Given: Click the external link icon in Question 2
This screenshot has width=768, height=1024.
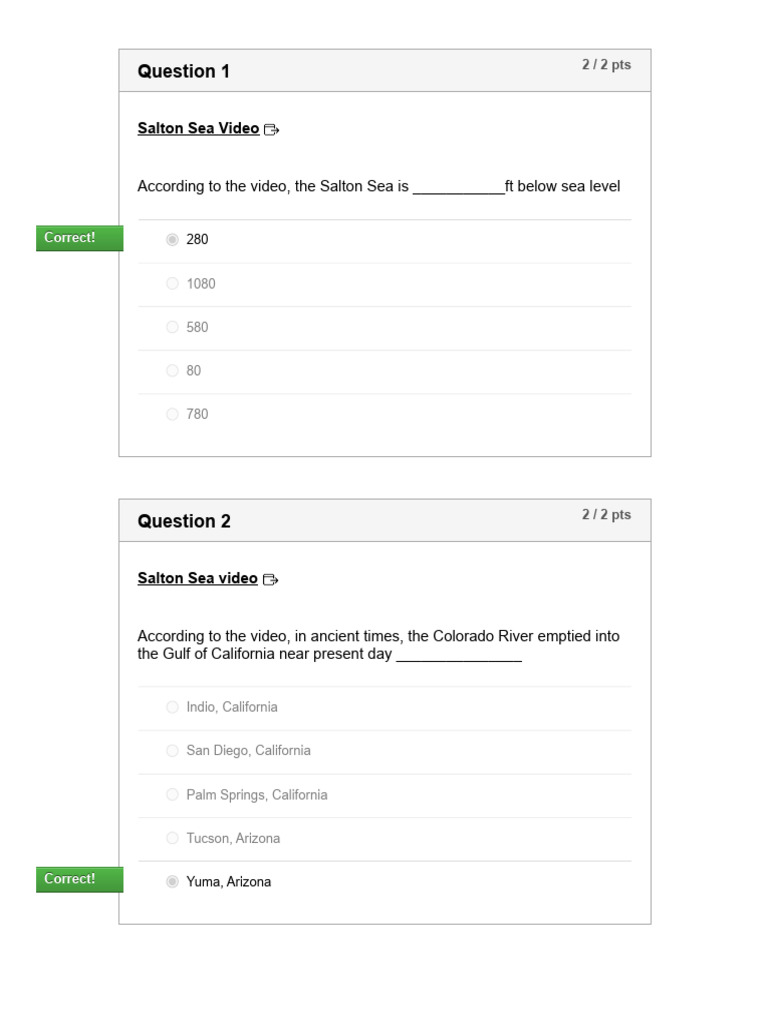Looking at the screenshot, I should (x=270, y=579).
